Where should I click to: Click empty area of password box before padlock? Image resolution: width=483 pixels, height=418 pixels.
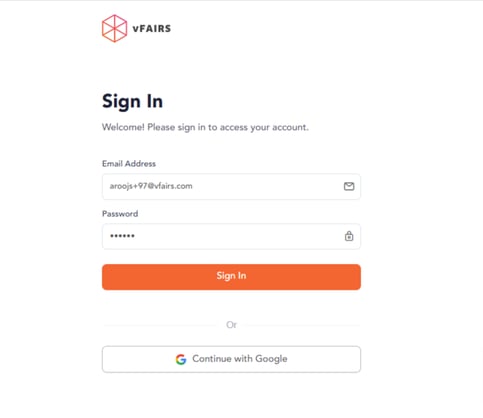coord(238,236)
